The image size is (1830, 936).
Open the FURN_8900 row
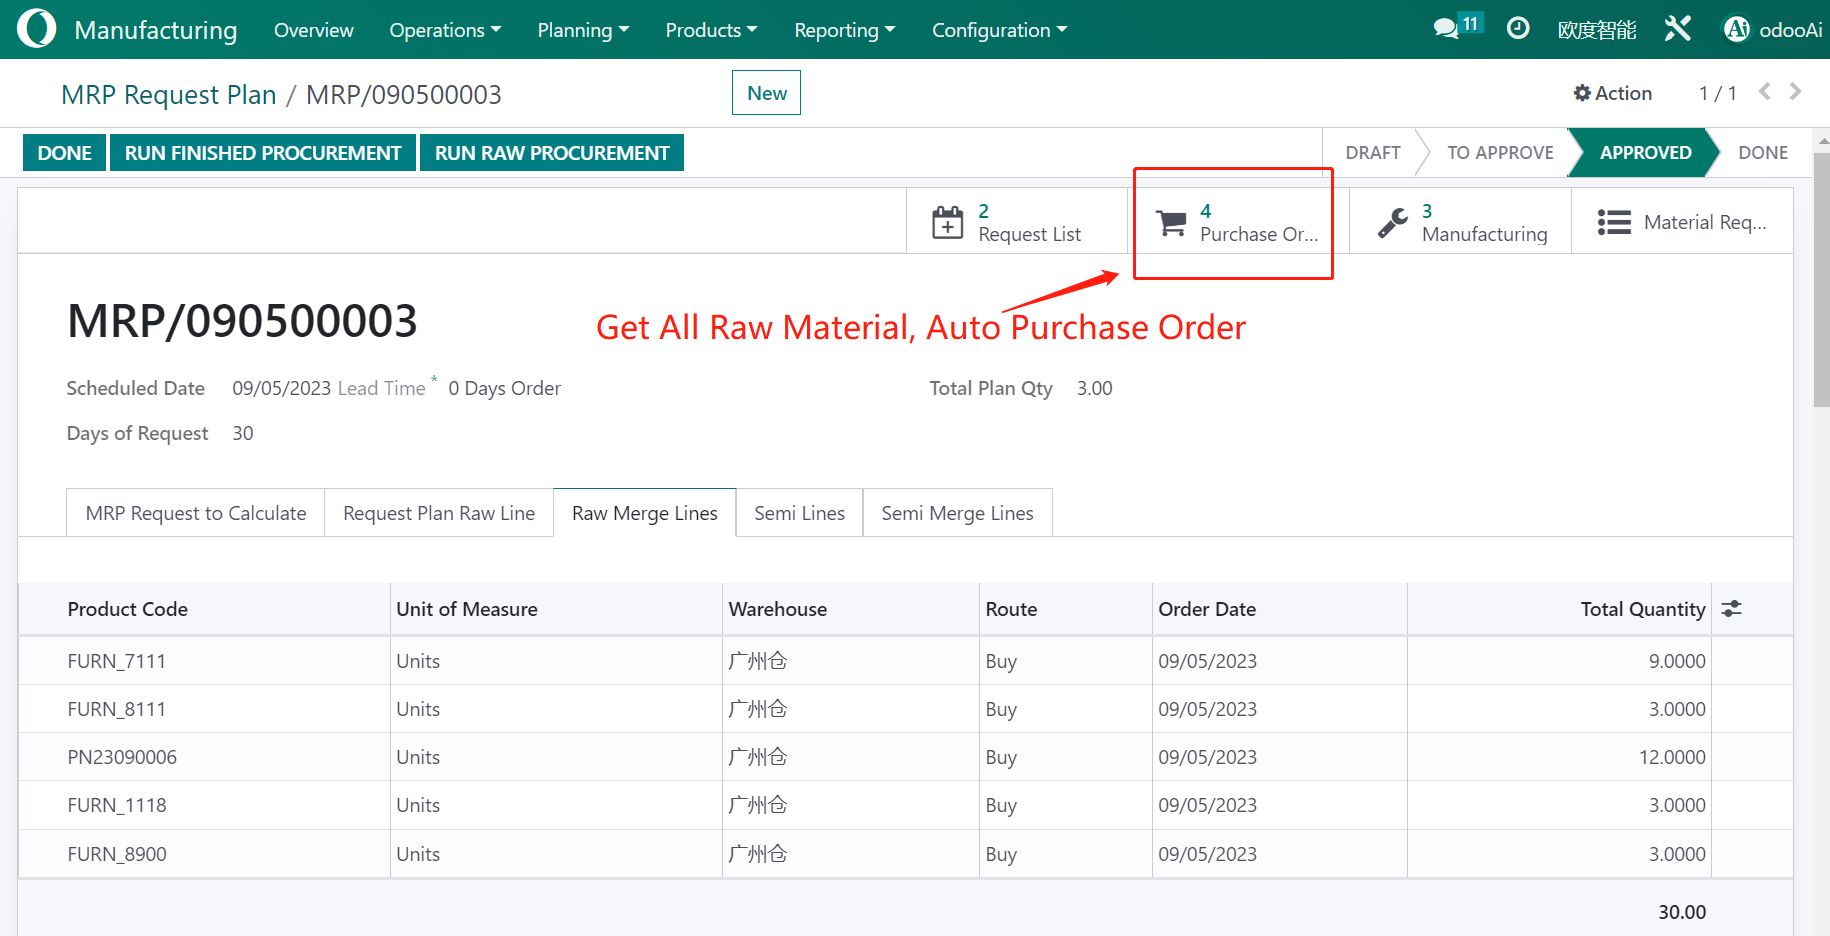tap(905, 854)
